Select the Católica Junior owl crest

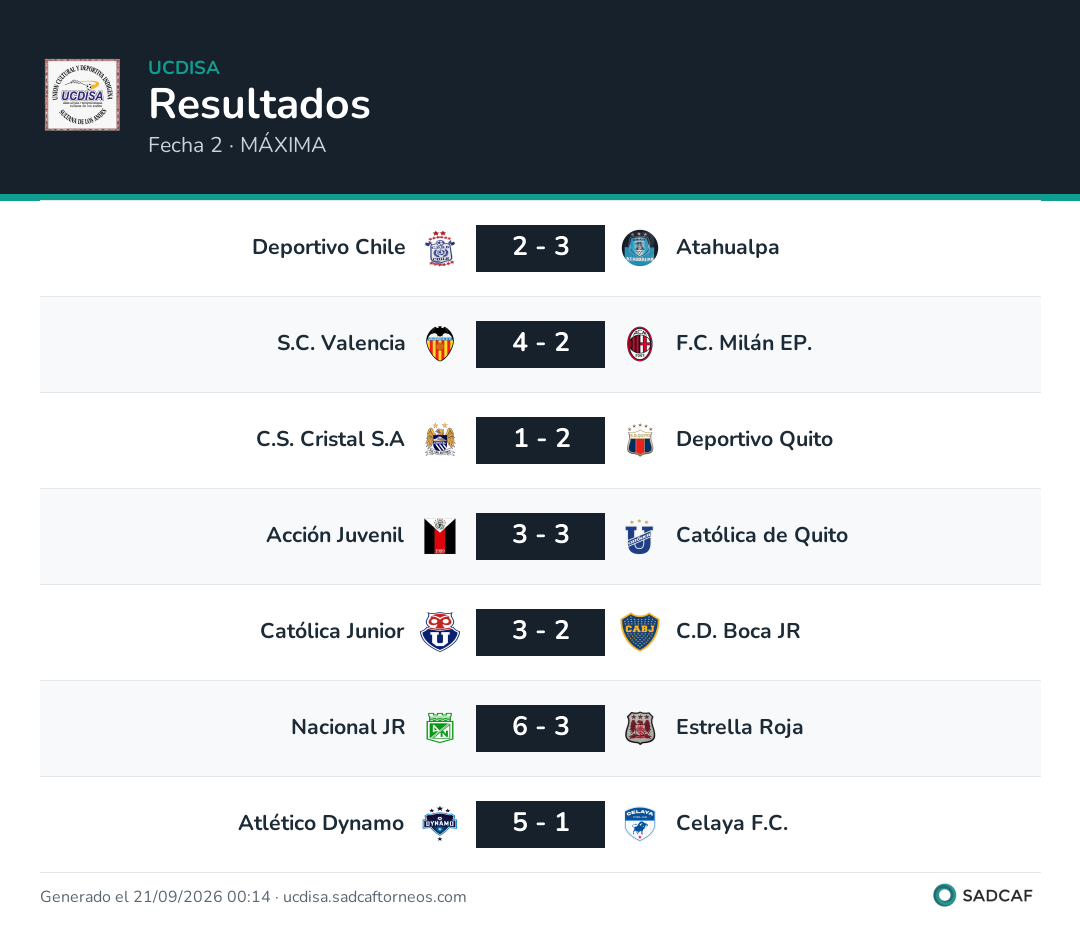tap(439, 632)
